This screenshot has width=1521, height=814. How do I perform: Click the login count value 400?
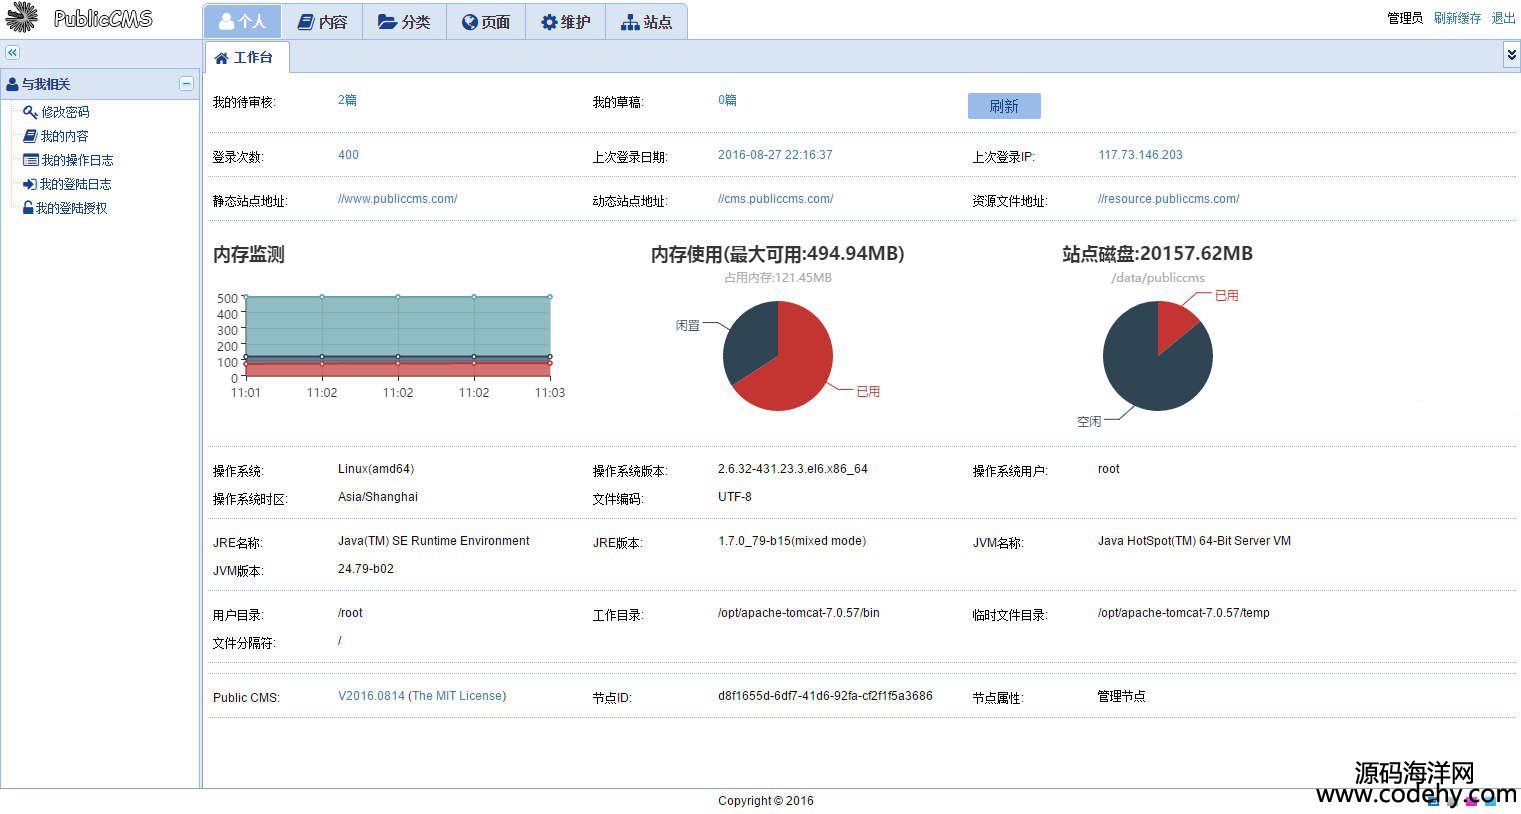point(348,155)
